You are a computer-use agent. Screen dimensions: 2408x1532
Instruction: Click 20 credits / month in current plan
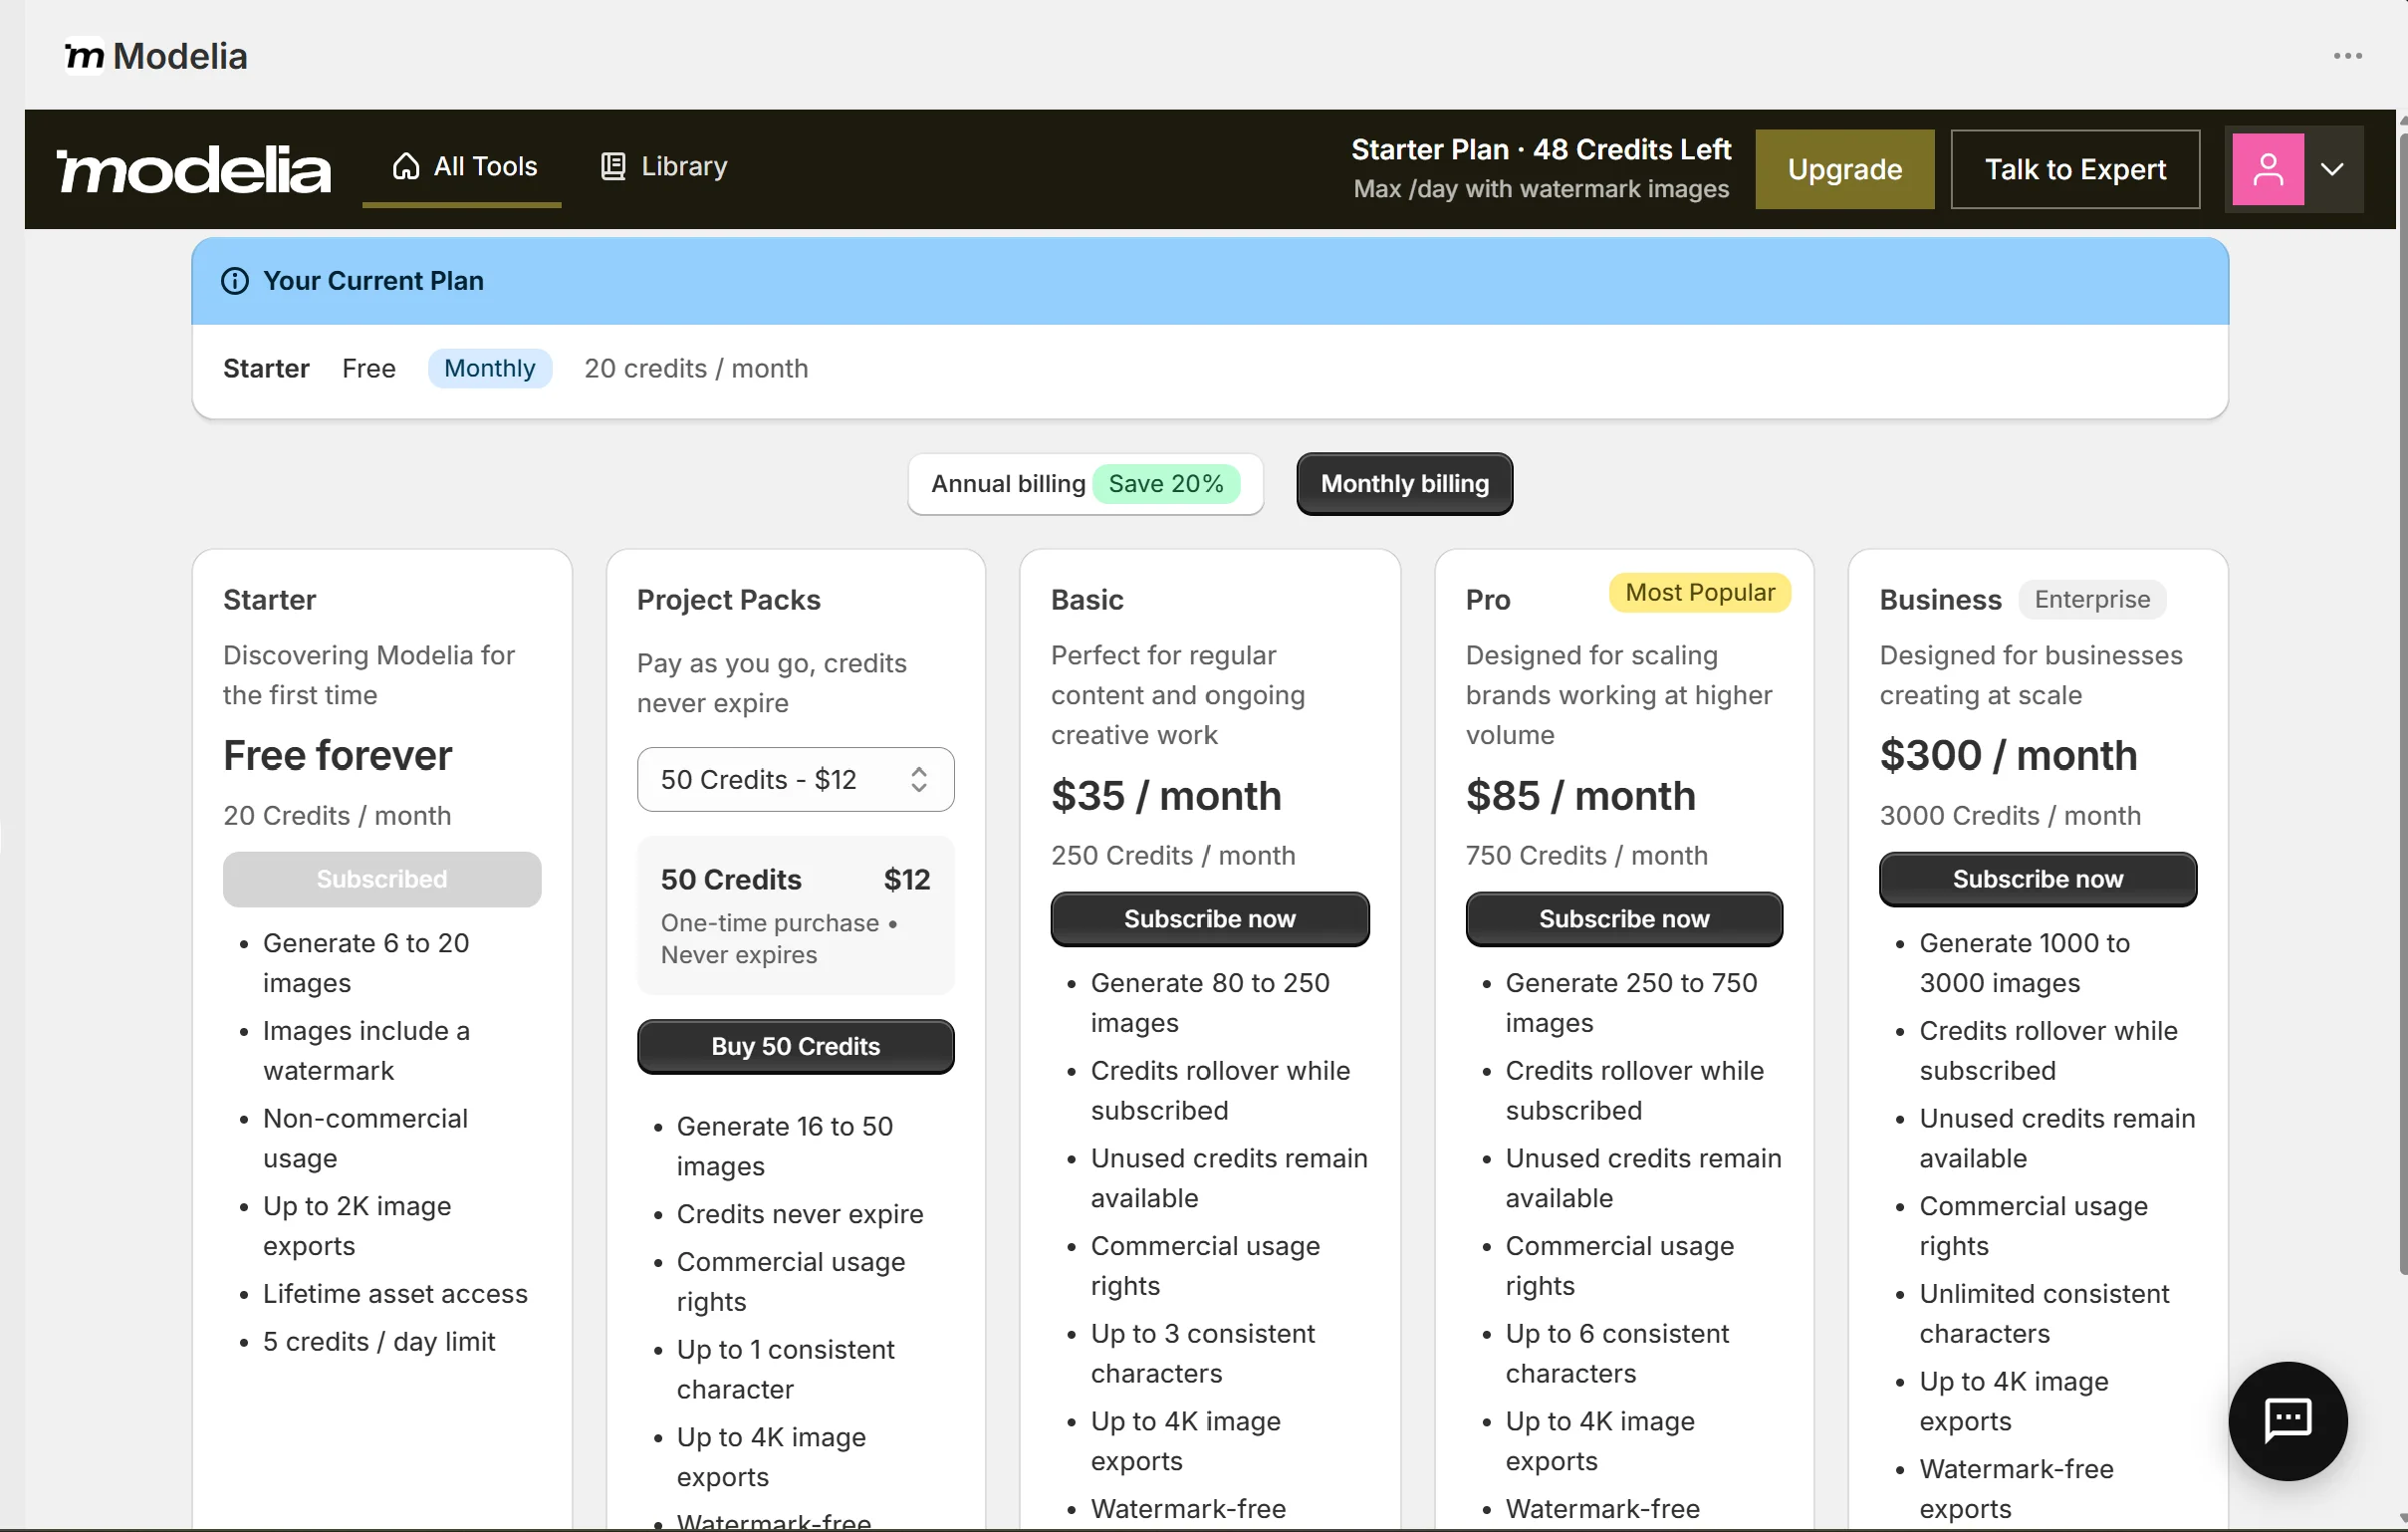click(x=696, y=368)
